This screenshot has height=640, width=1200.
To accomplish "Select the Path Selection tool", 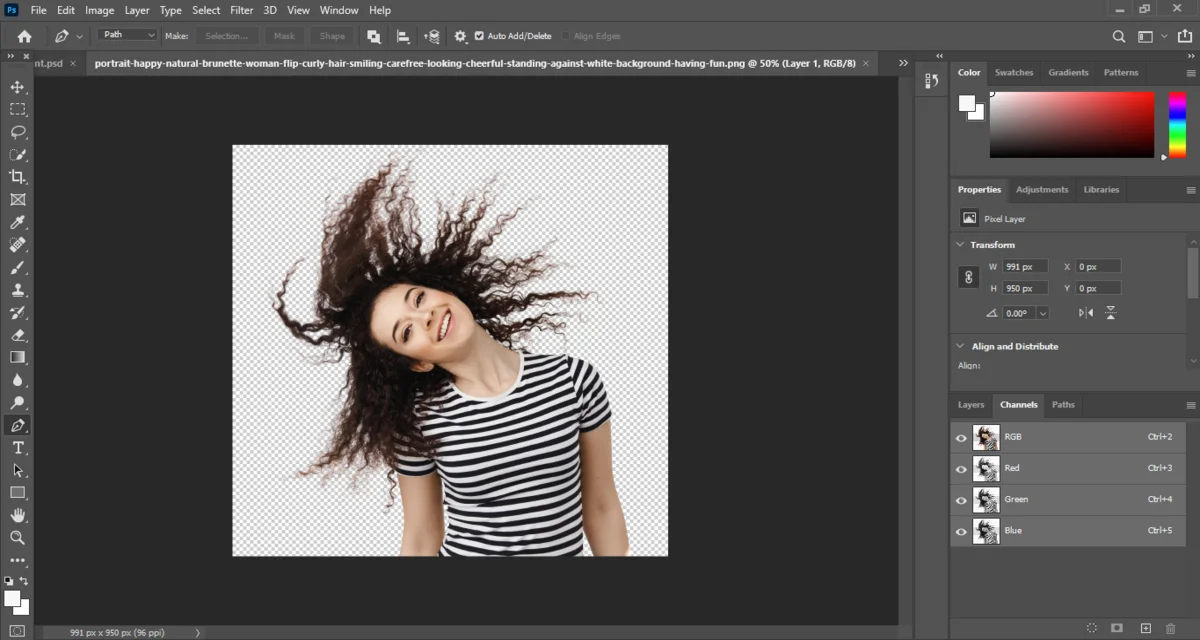I will [17, 470].
